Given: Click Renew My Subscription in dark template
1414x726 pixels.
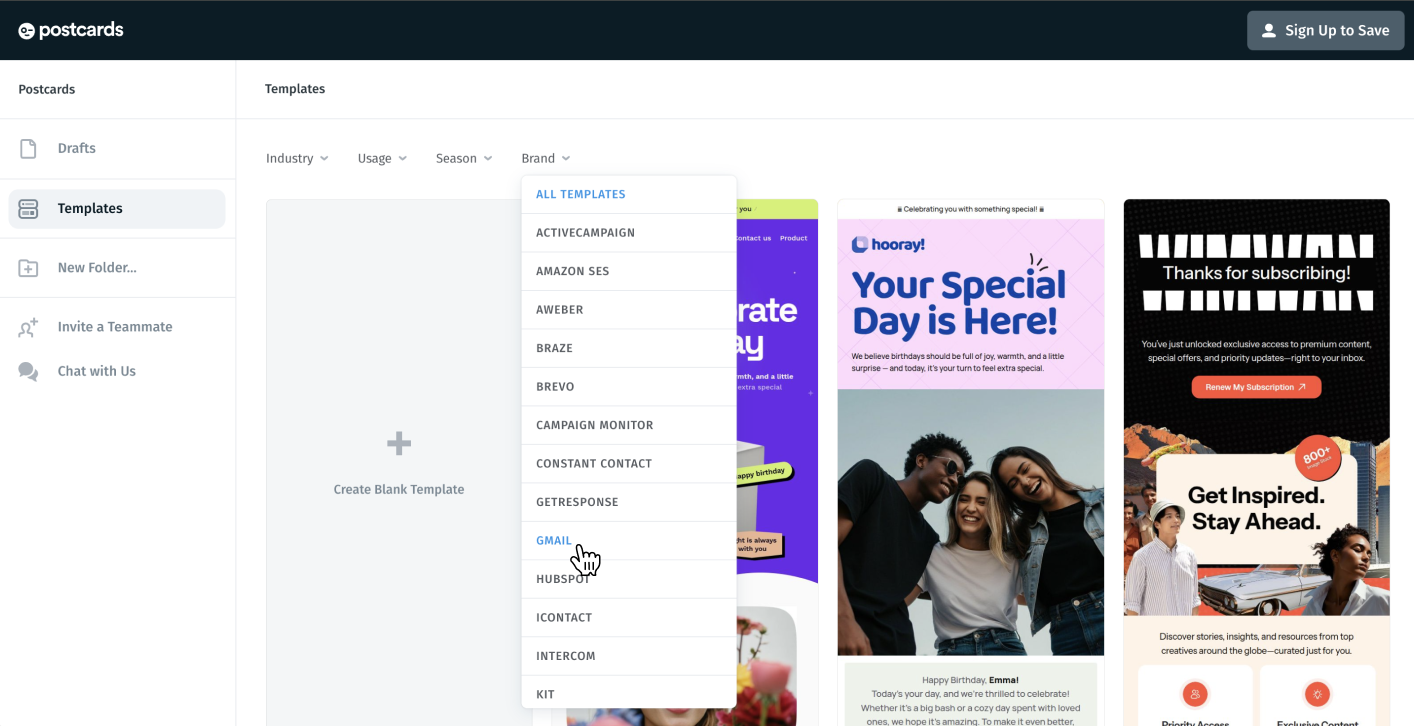Looking at the screenshot, I should click(x=1256, y=387).
